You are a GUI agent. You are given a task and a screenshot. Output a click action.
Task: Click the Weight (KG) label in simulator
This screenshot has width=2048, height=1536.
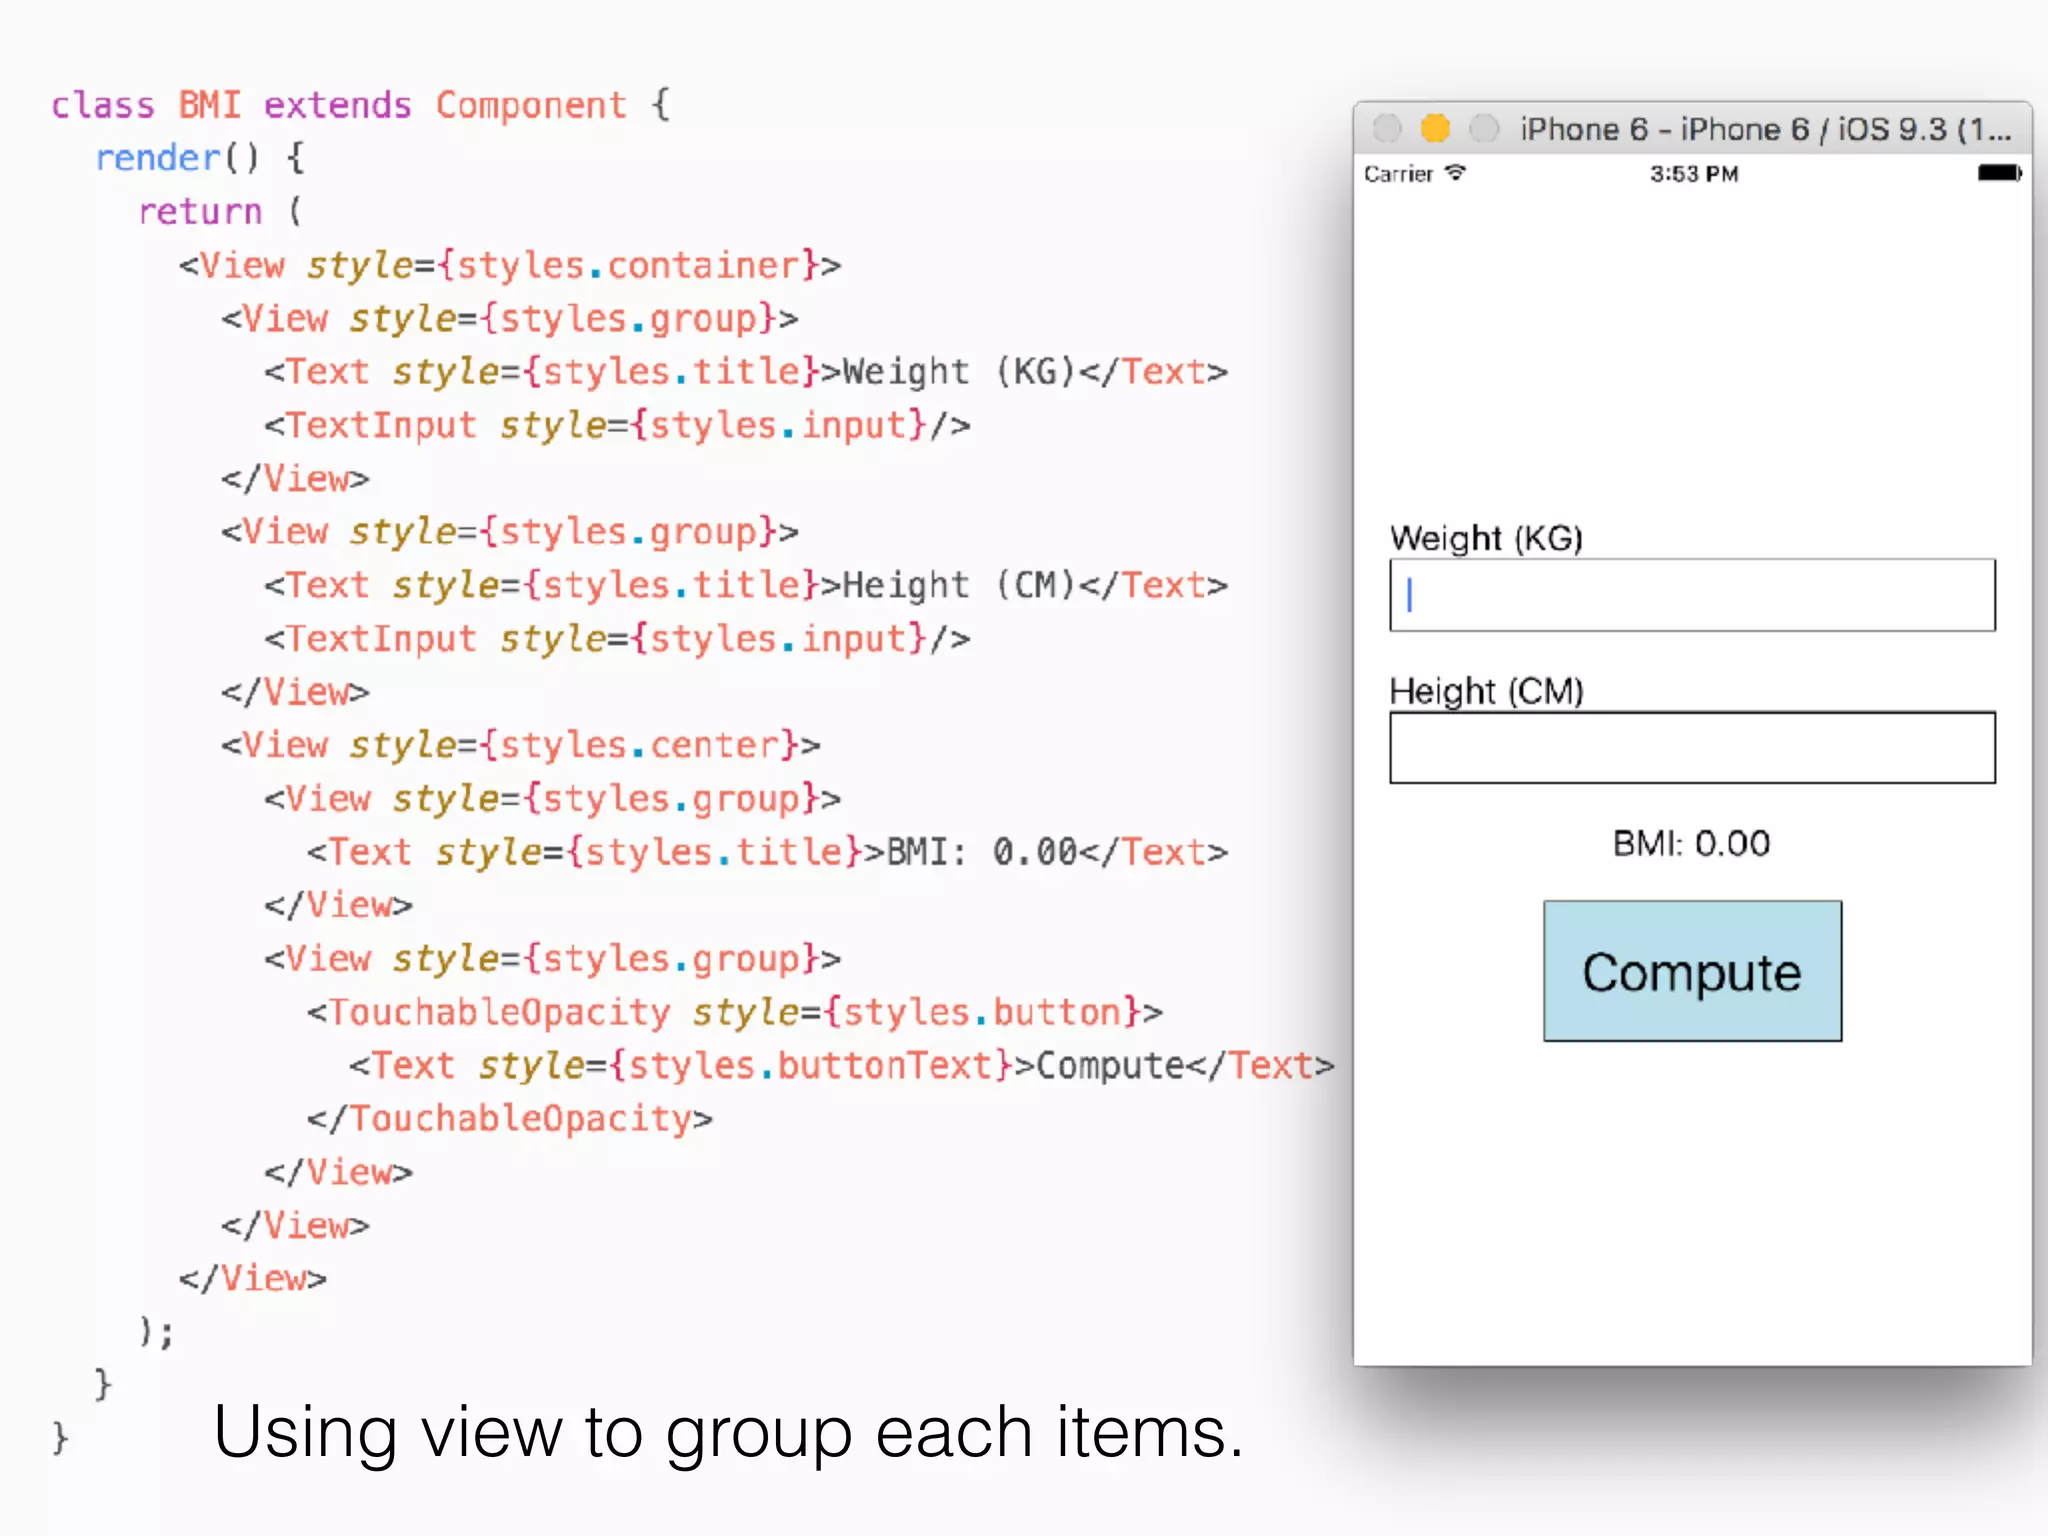1486,538
